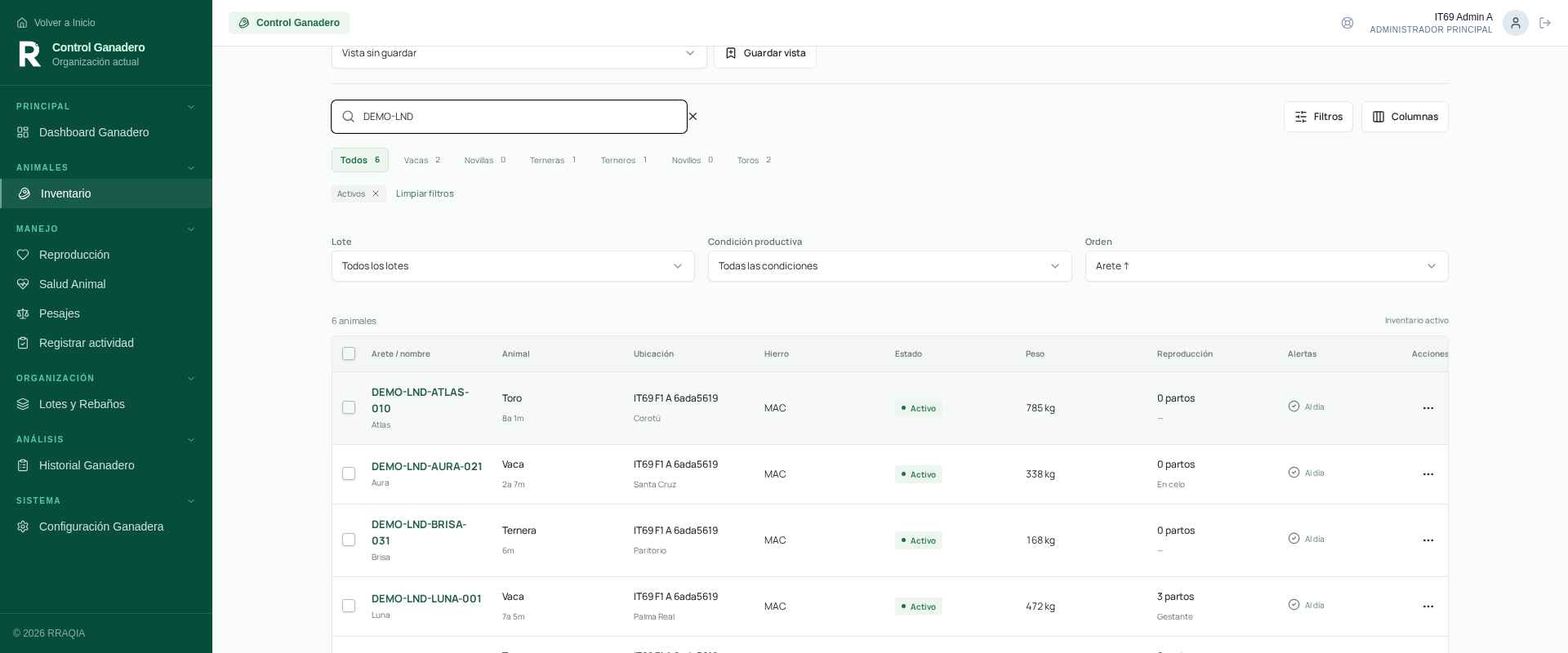Screen dimensions: 1568x653
Task: Click the magnifier icon in the search box
Action: 348,117
